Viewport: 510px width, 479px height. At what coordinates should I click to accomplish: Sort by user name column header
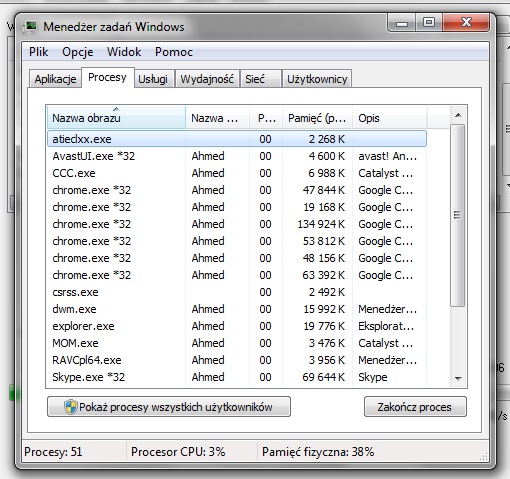tap(217, 118)
